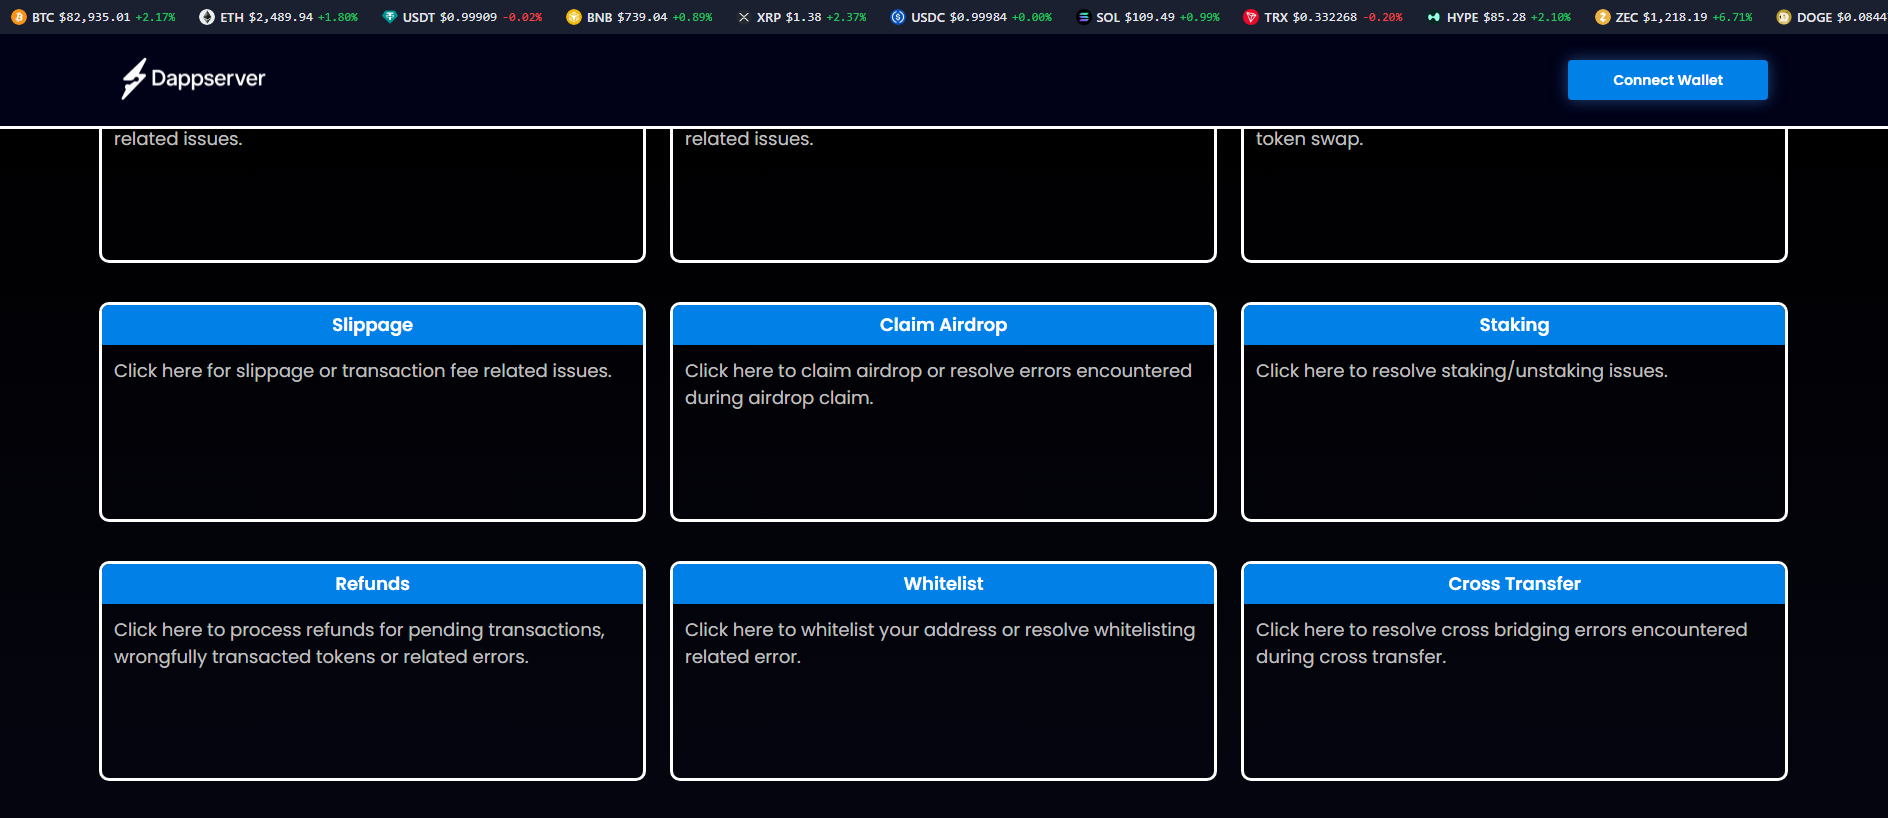Click the HYPE price $85.28

tap(1504, 17)
